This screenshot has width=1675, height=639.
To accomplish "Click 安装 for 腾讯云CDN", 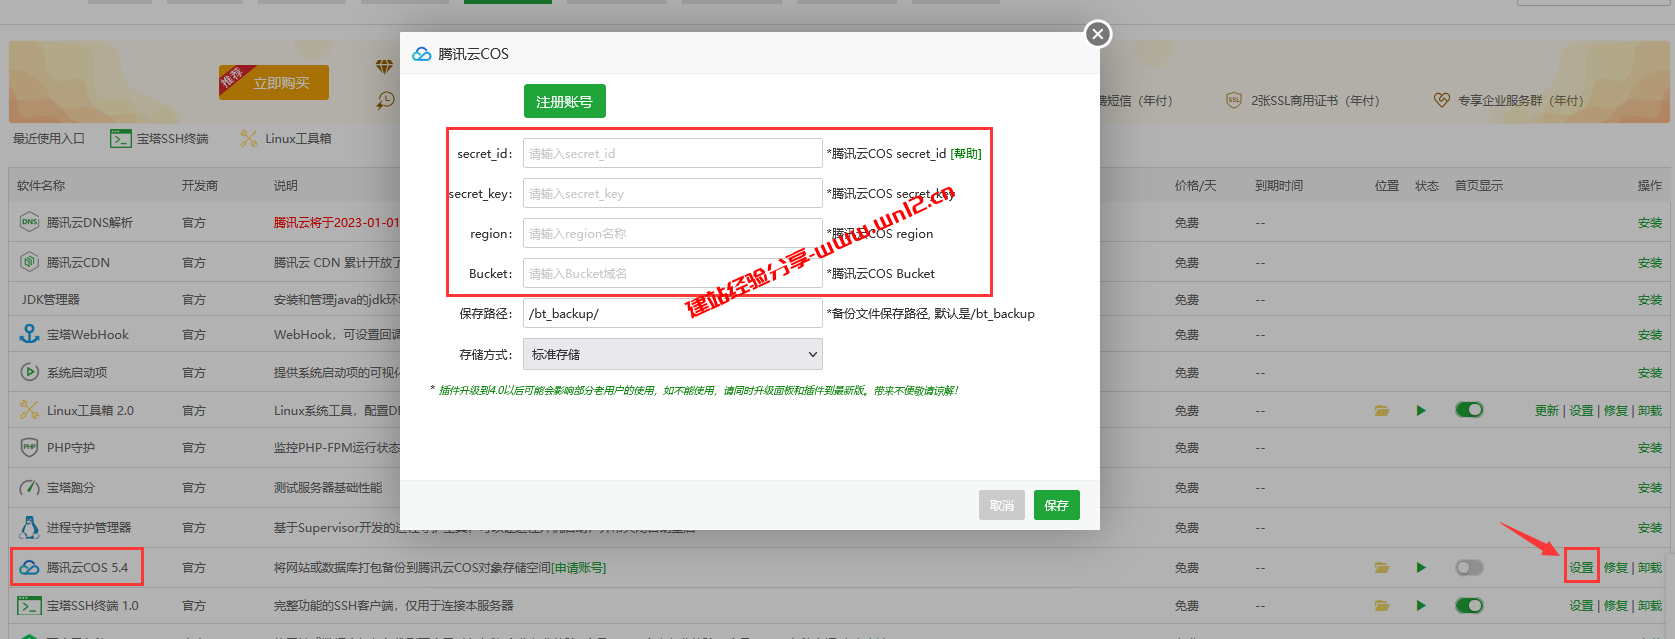I will click(1650, 263).
